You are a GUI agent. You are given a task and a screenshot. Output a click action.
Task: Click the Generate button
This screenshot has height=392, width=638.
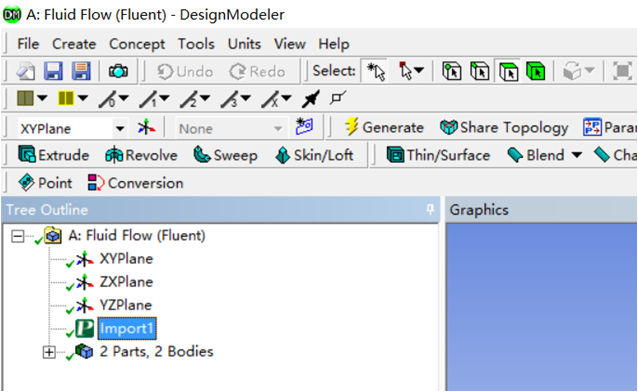pos(385,127)
